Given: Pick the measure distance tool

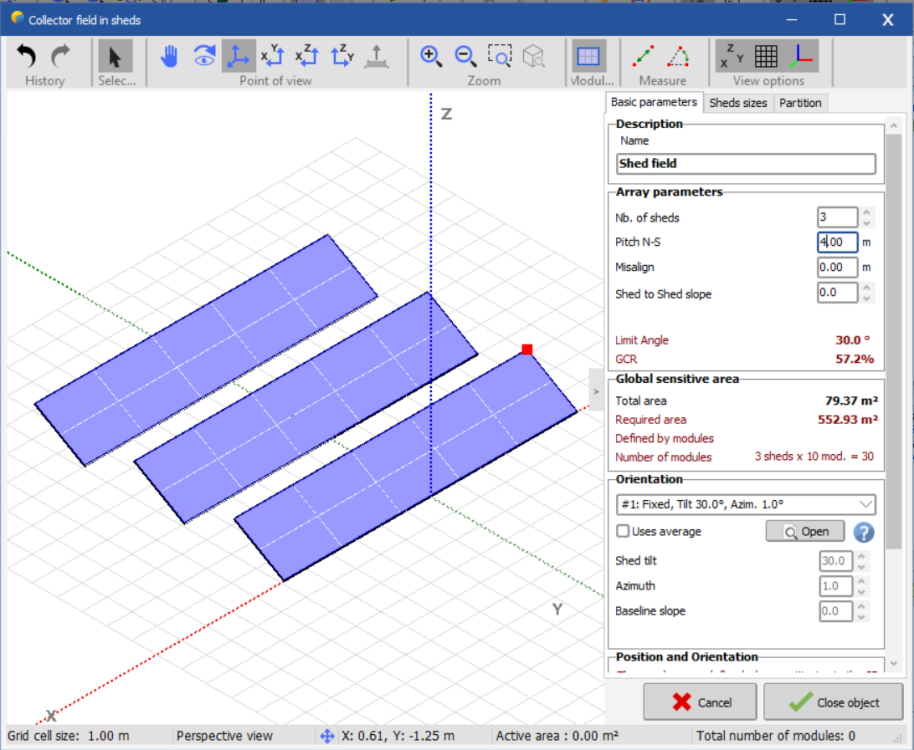Looking at the screenshot, I should pos(644,57).
